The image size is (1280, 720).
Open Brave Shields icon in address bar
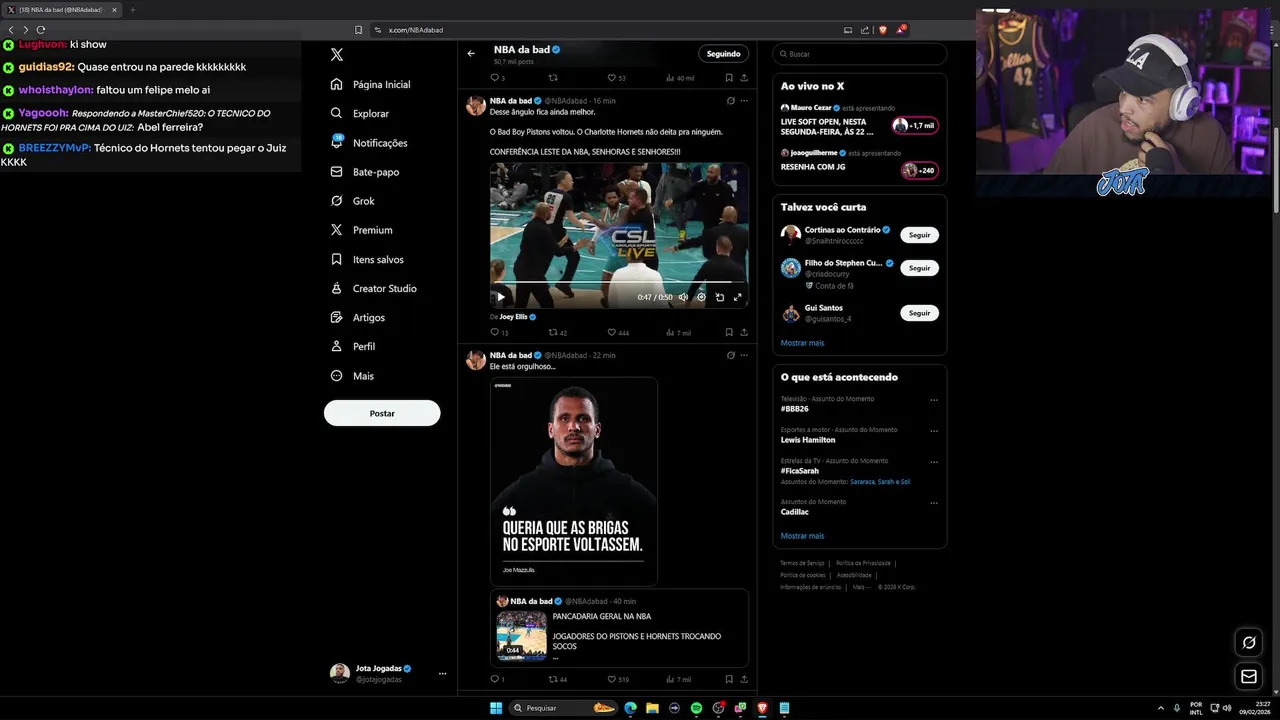coord(883,30)
